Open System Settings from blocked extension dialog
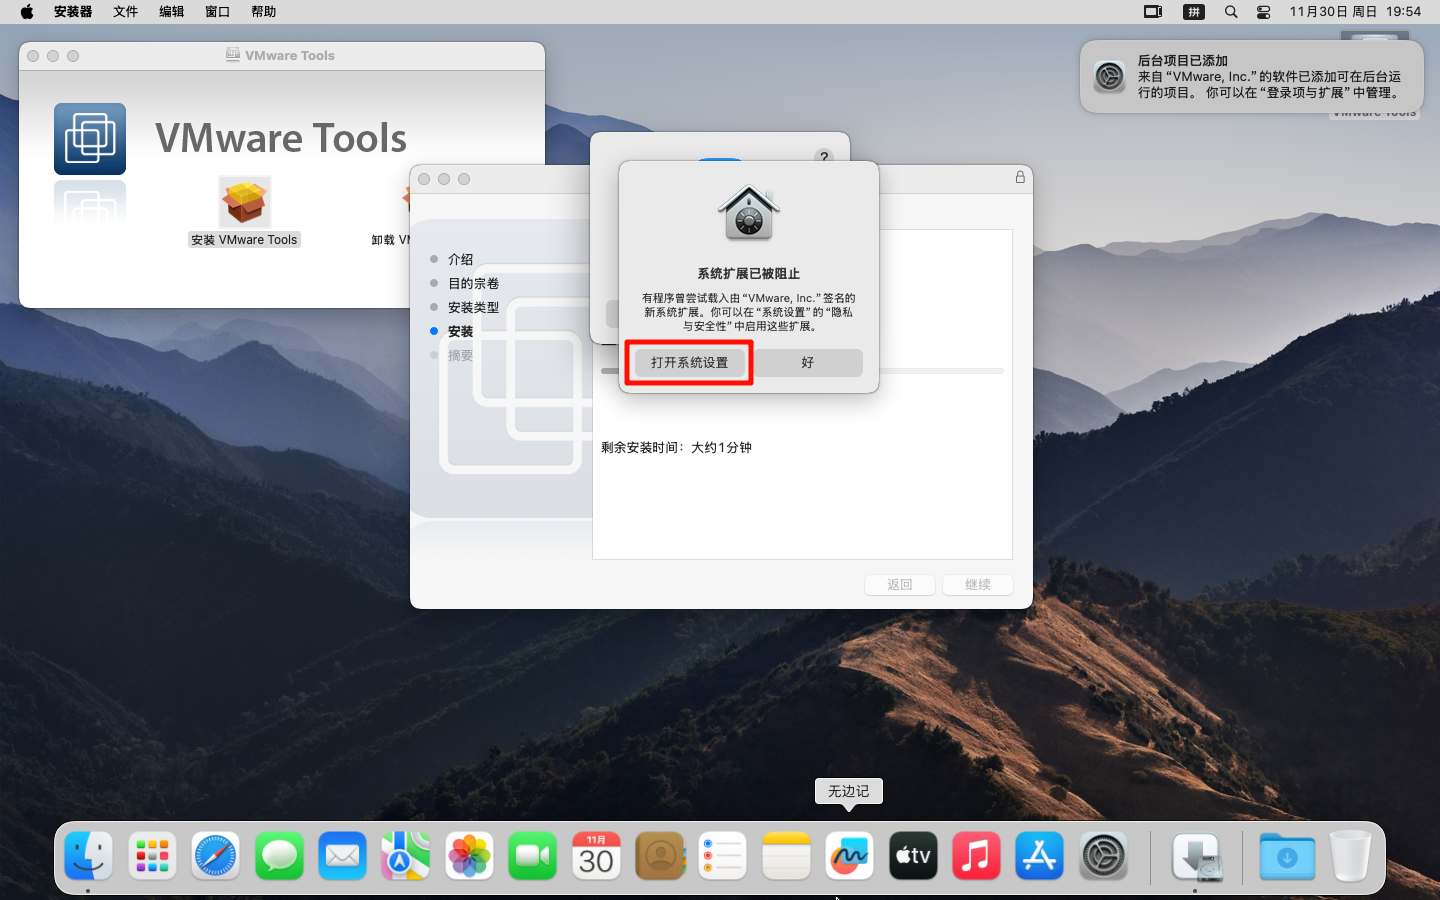Viewport: 1440px width, 900px height. click(x=689, y=362)
